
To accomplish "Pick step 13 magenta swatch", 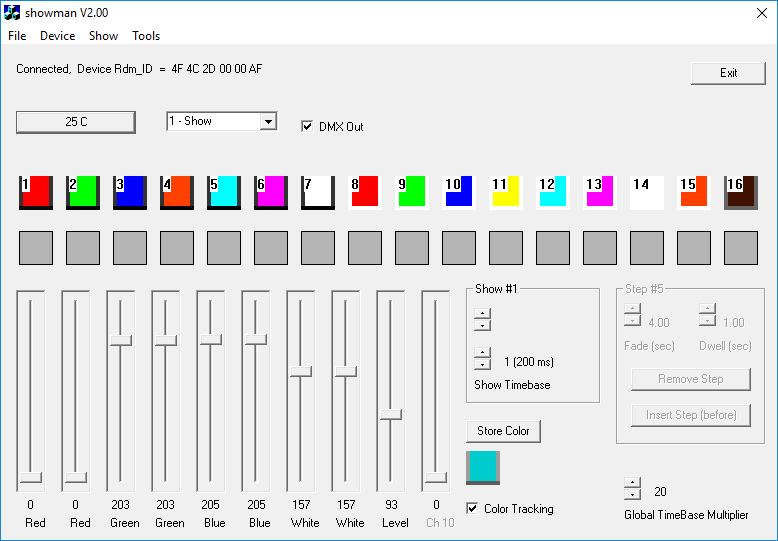I will point(600,192).
